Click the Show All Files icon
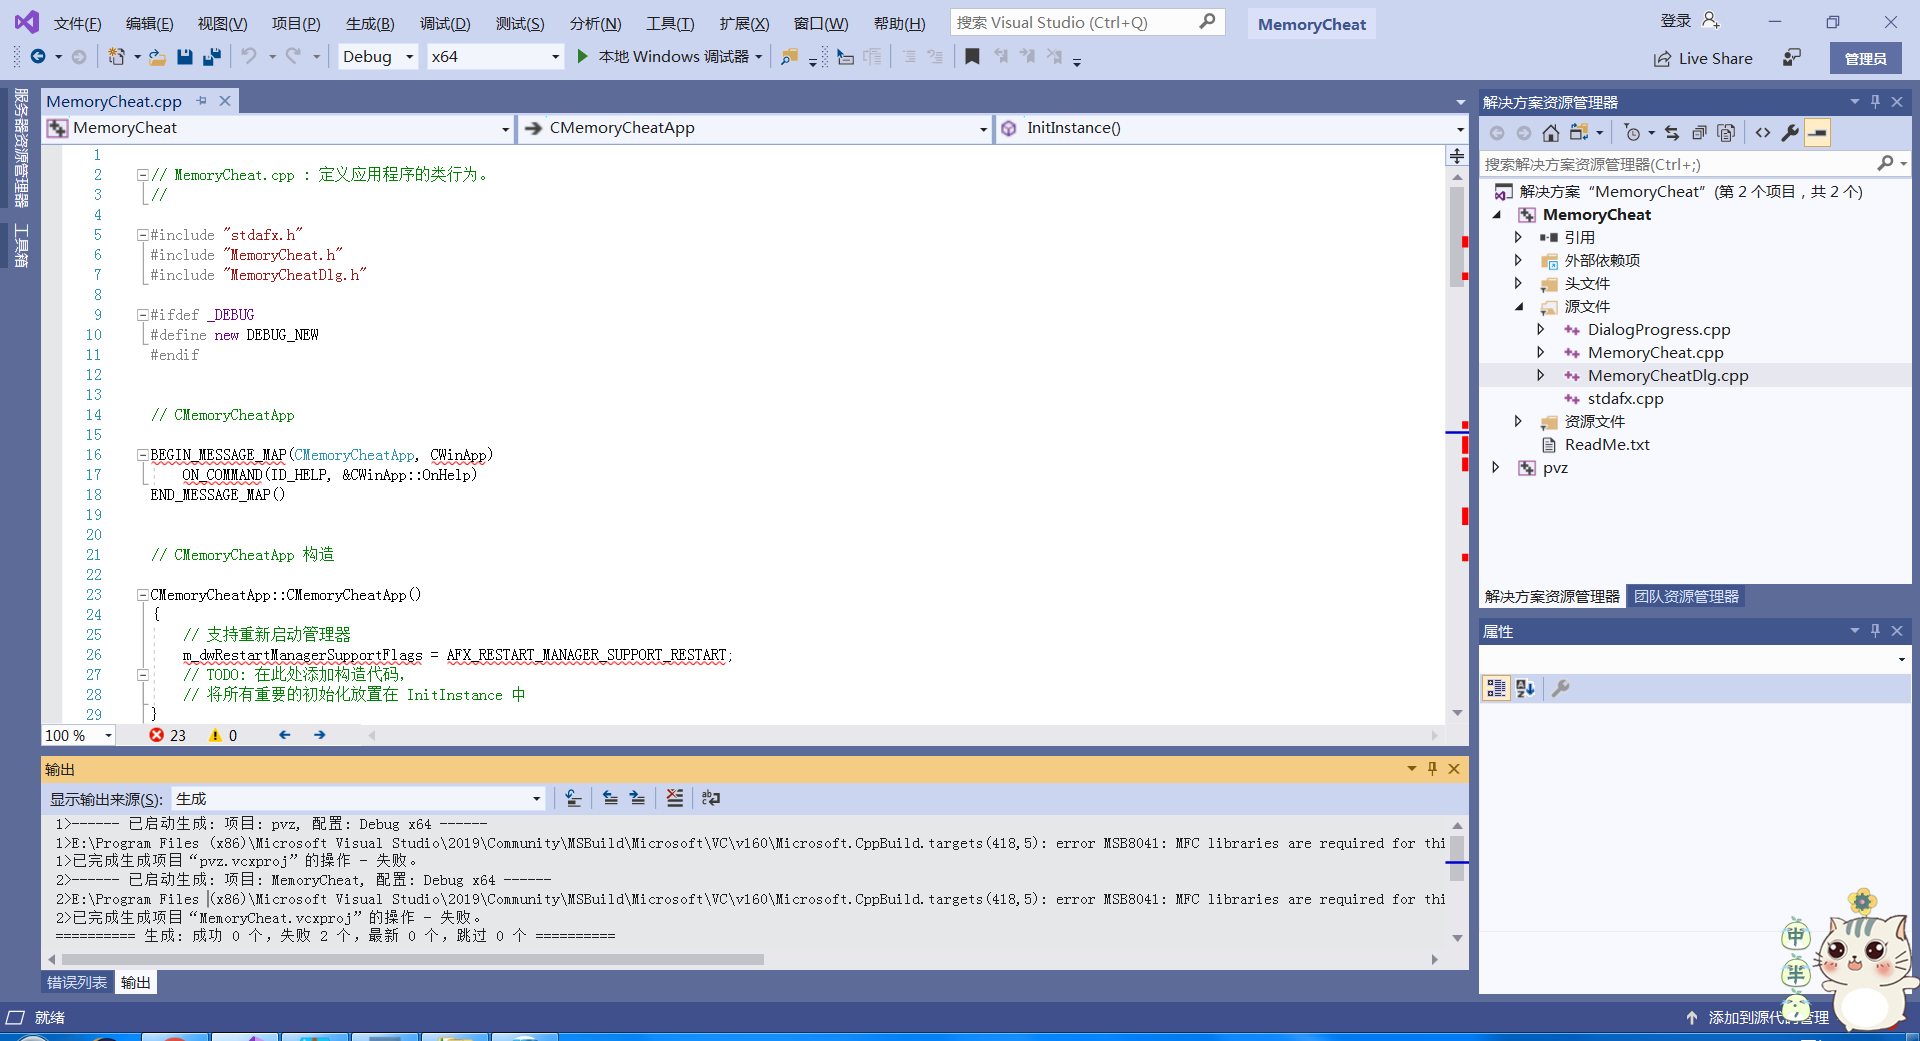This screenshot has width=1920, height=1041. pyautogui.click(x=1726, y=133)
